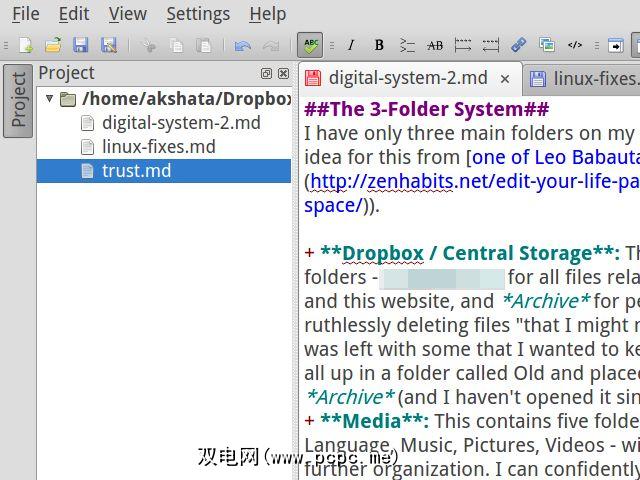Toggle the ABC spell check button
This screenshot has height=480, width=640.
[x=310, y=45]
